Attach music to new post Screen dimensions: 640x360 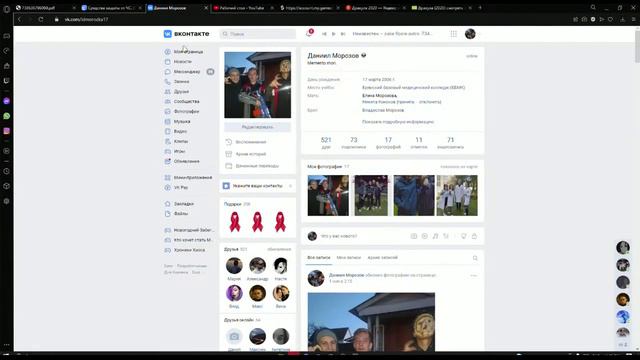pos(435,236)
